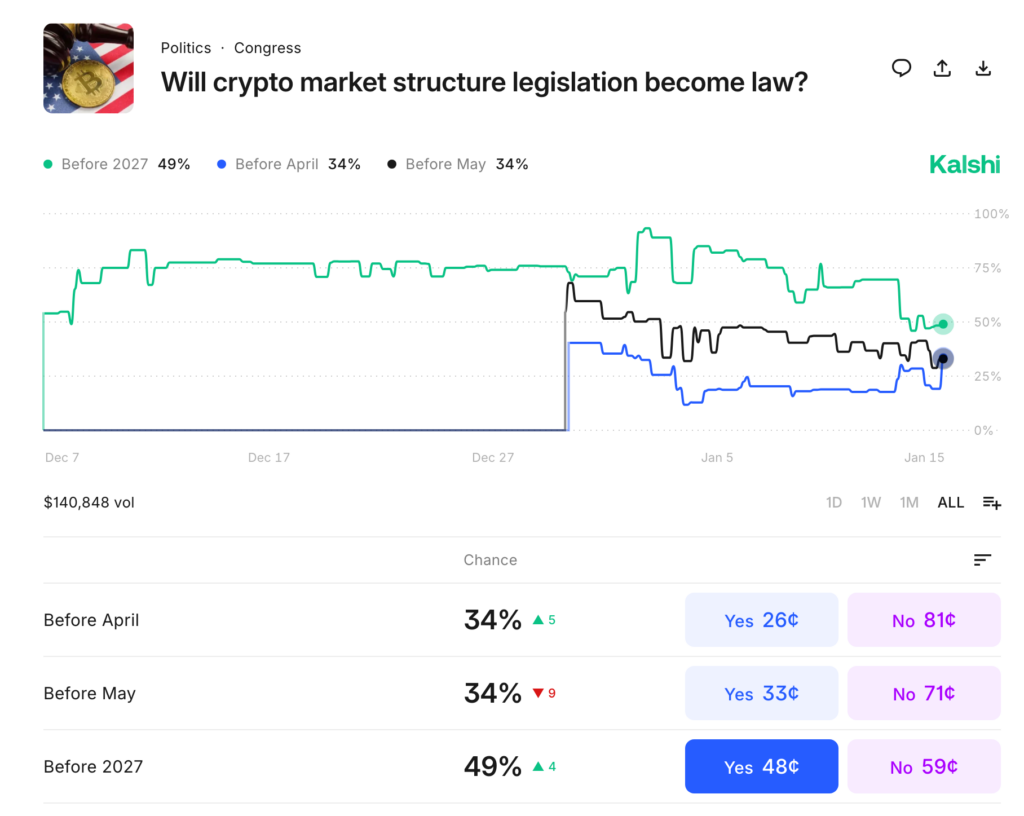Open the comments speech bubble icon
The height and width of the screenshot is (816, 1024).
(x=901, y=68)
